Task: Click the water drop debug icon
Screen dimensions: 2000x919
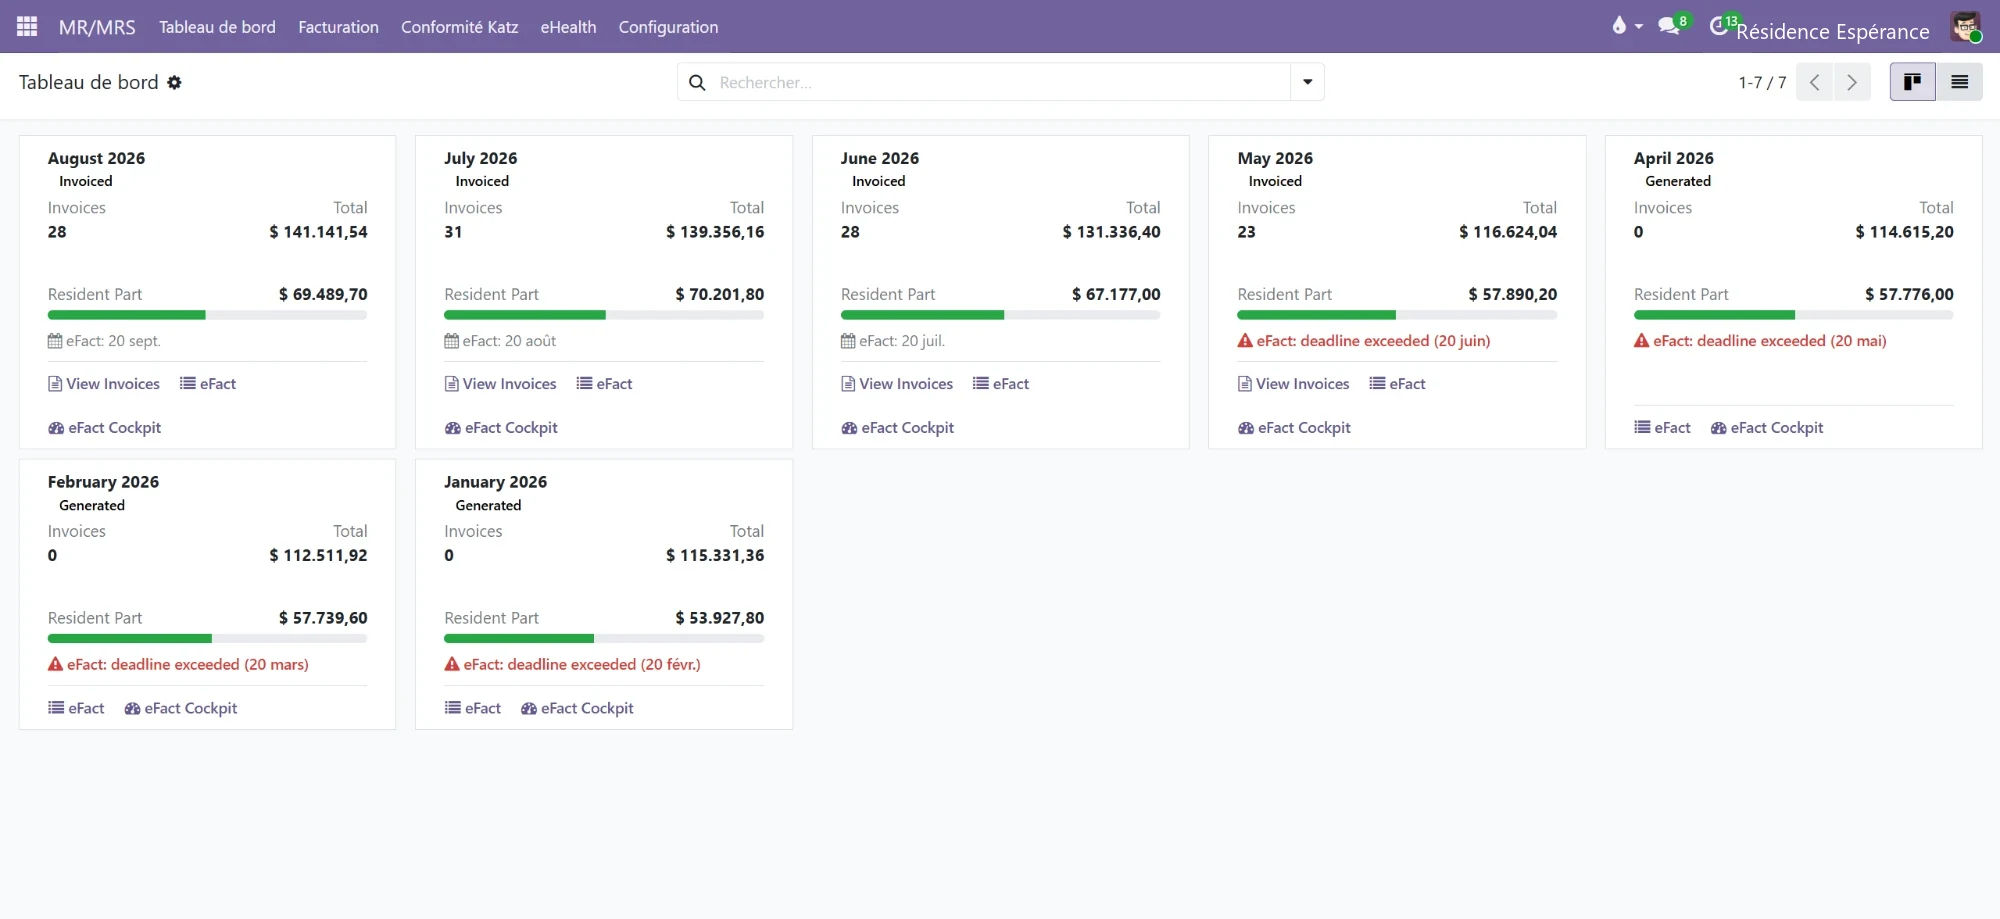Action: click(1619, 26)
